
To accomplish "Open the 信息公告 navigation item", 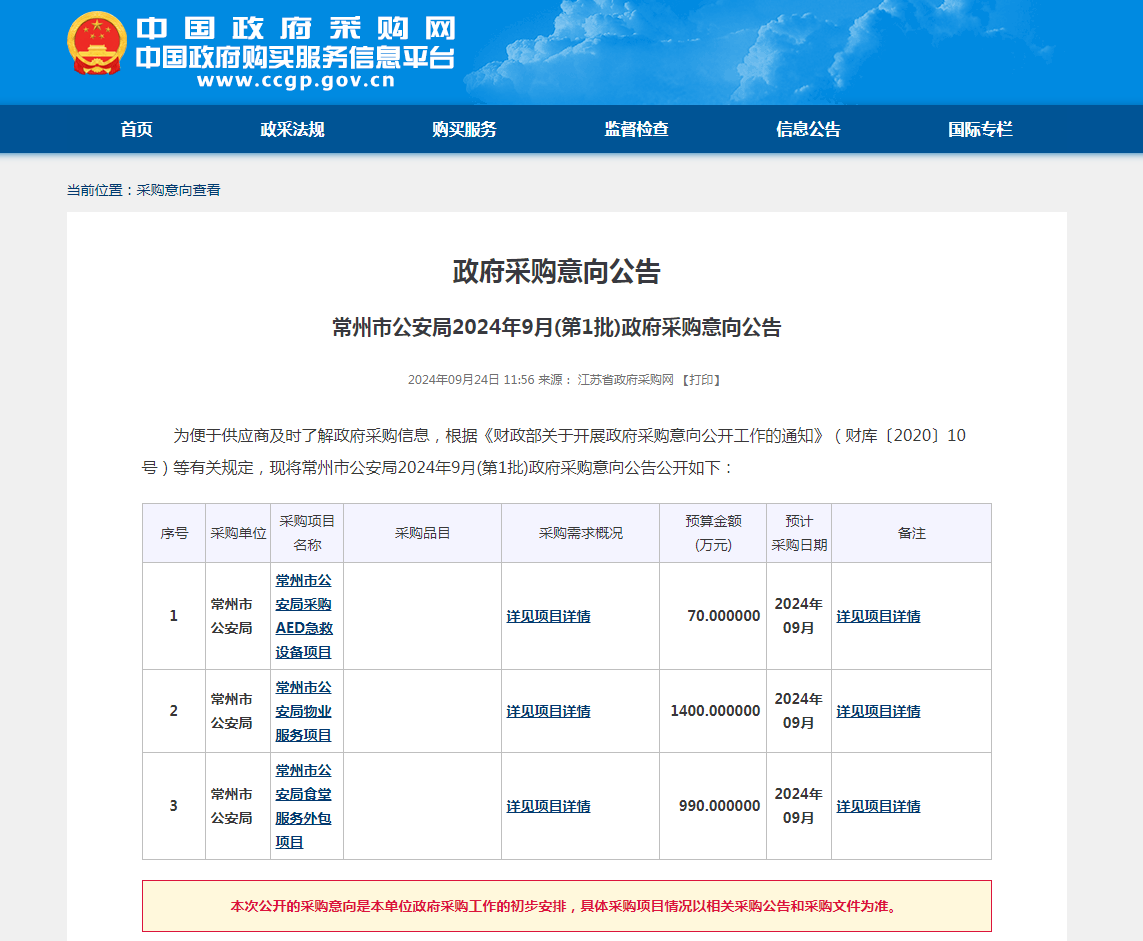I will pos(808,129).
